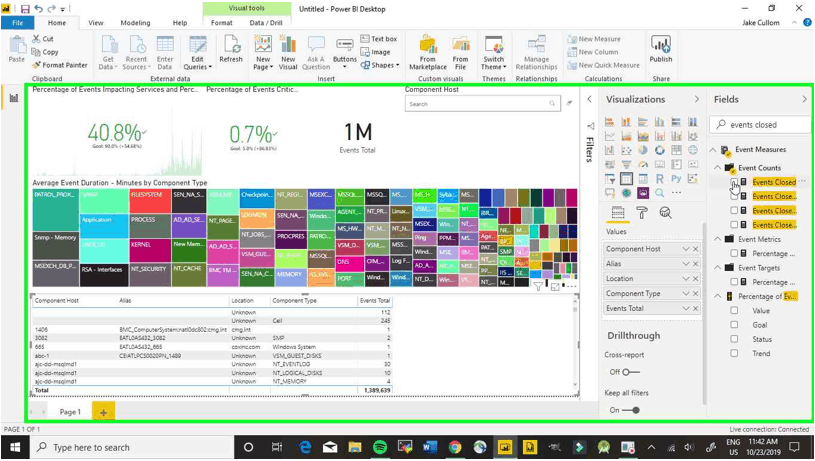Collapse the Event Metrics folder
This screenshot has width=815, height=461.
tap(718, 239)
